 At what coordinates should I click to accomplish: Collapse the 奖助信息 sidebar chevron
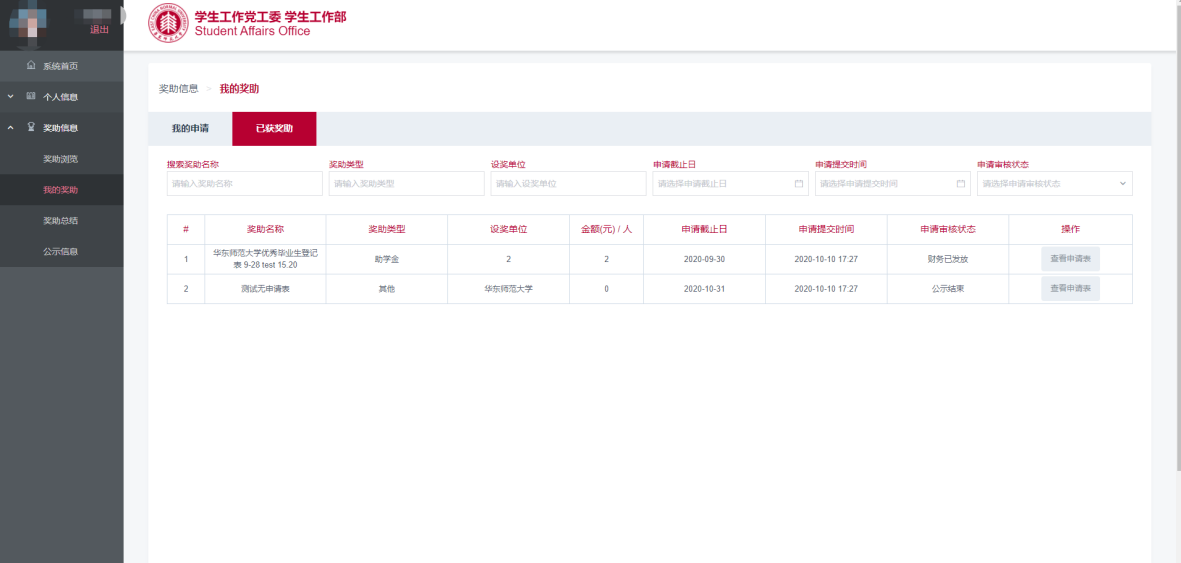10,128
